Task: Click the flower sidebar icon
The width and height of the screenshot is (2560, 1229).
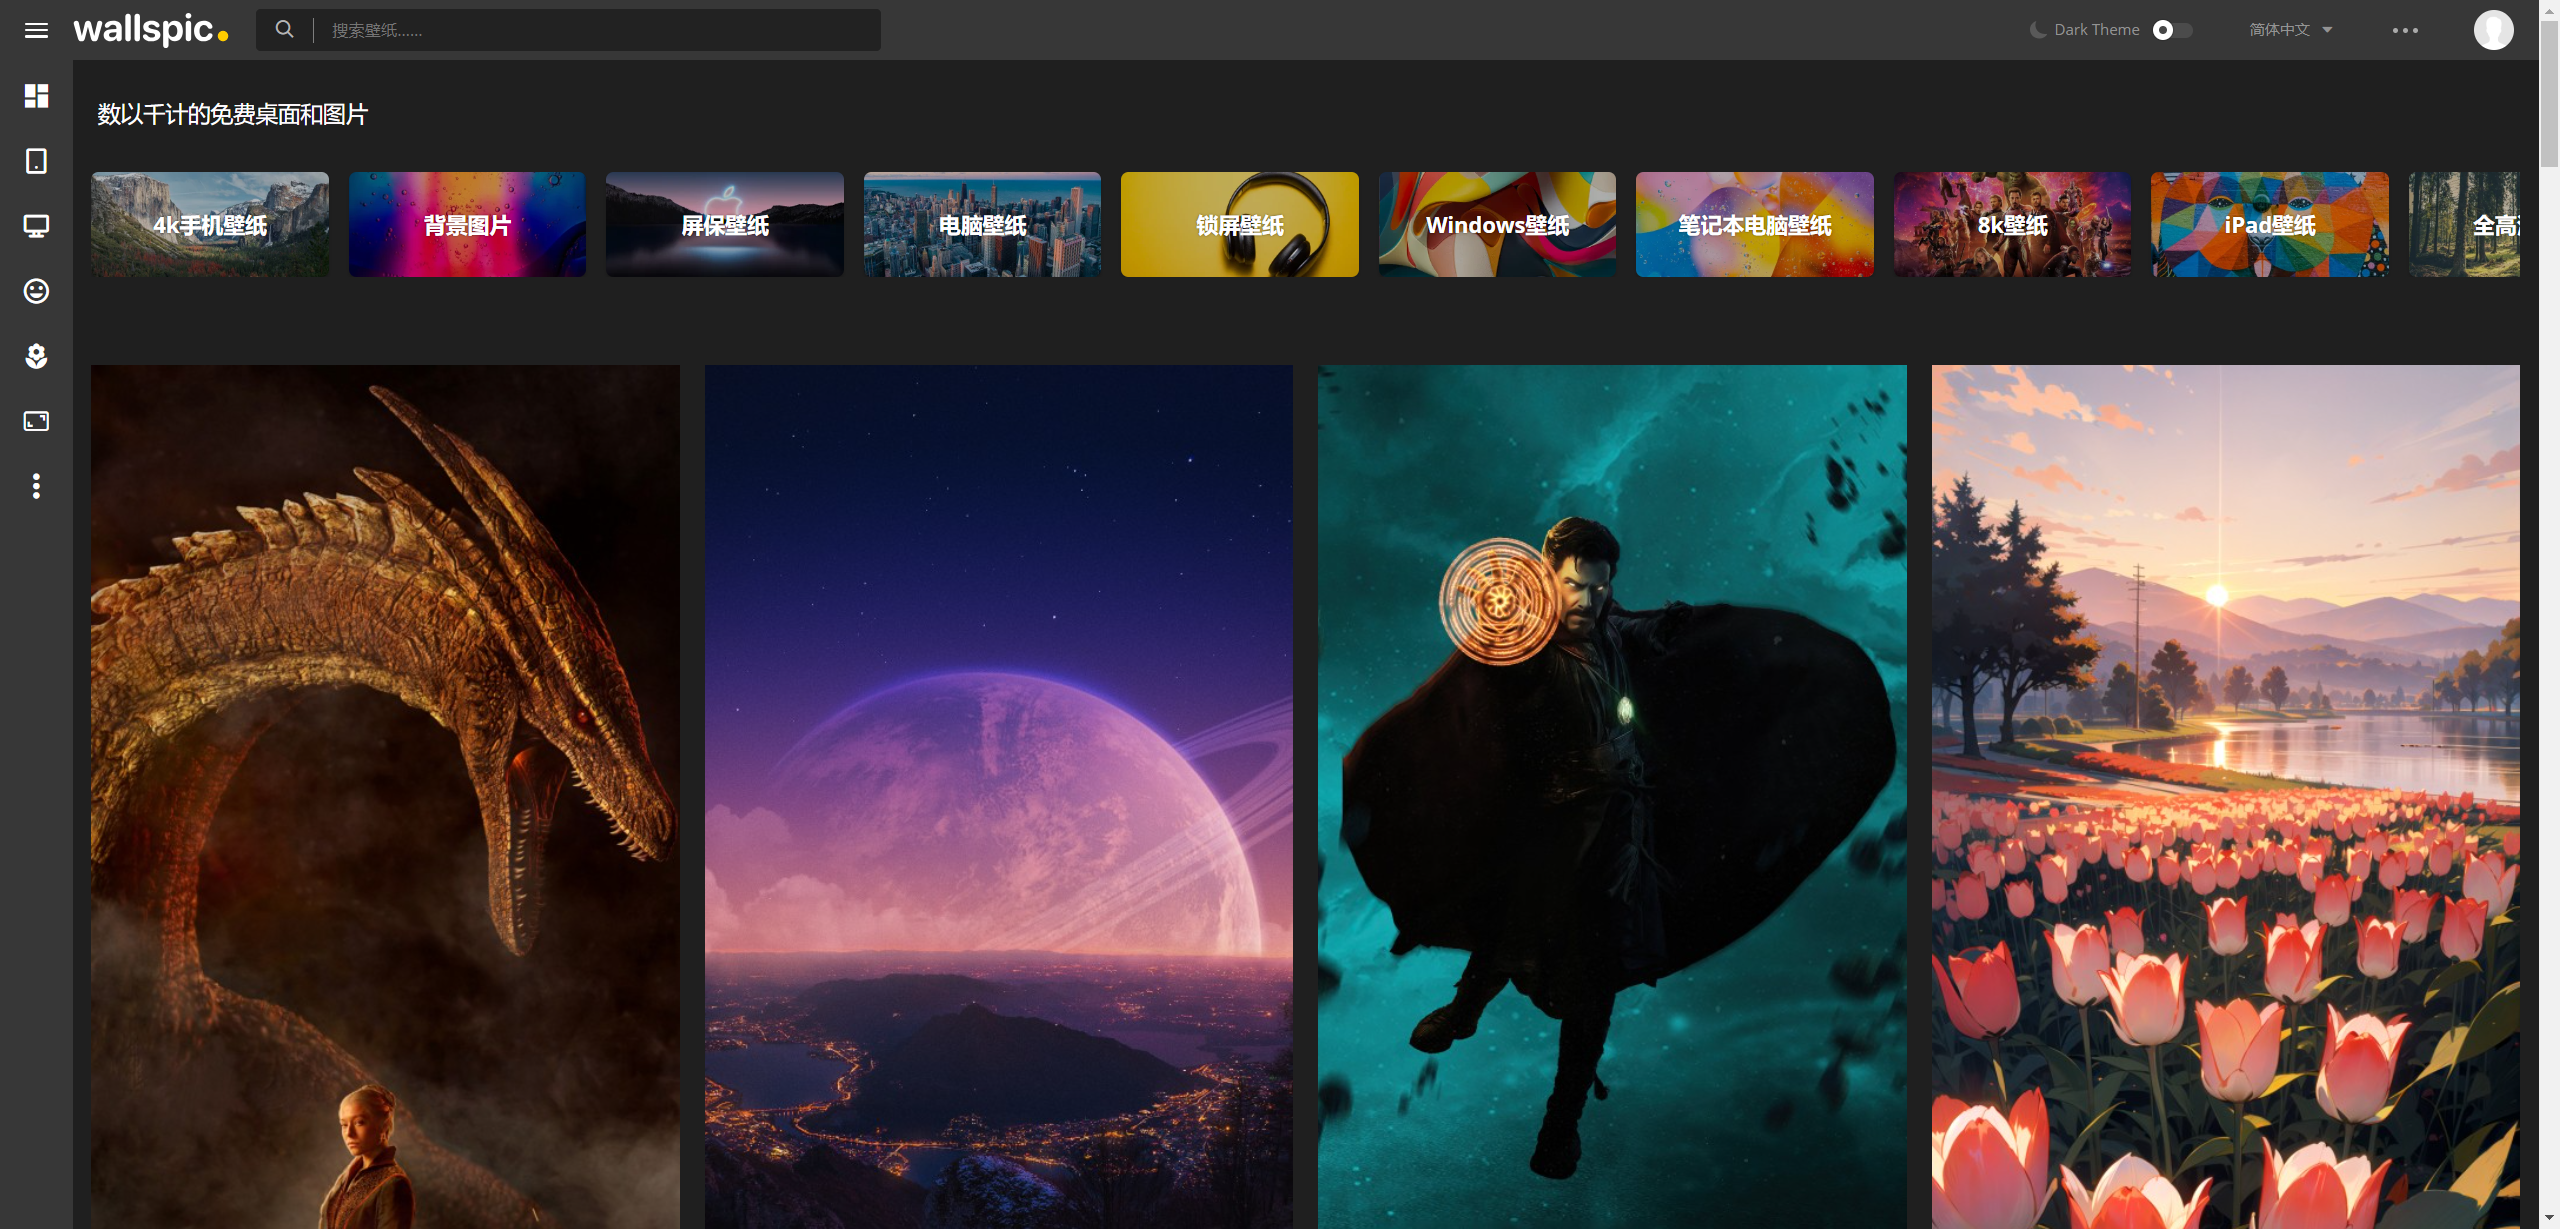Action: 36,356
